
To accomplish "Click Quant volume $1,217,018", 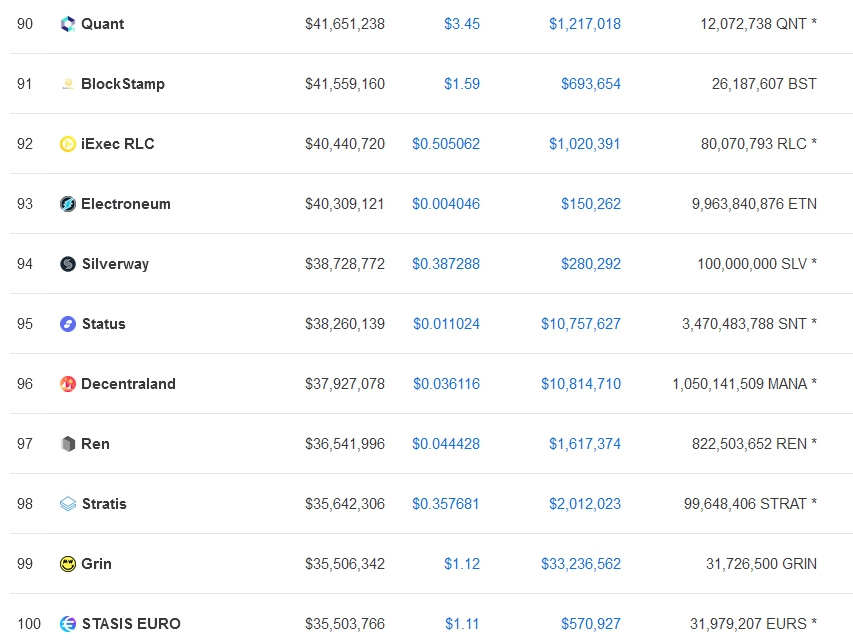I will coord(585,24).
